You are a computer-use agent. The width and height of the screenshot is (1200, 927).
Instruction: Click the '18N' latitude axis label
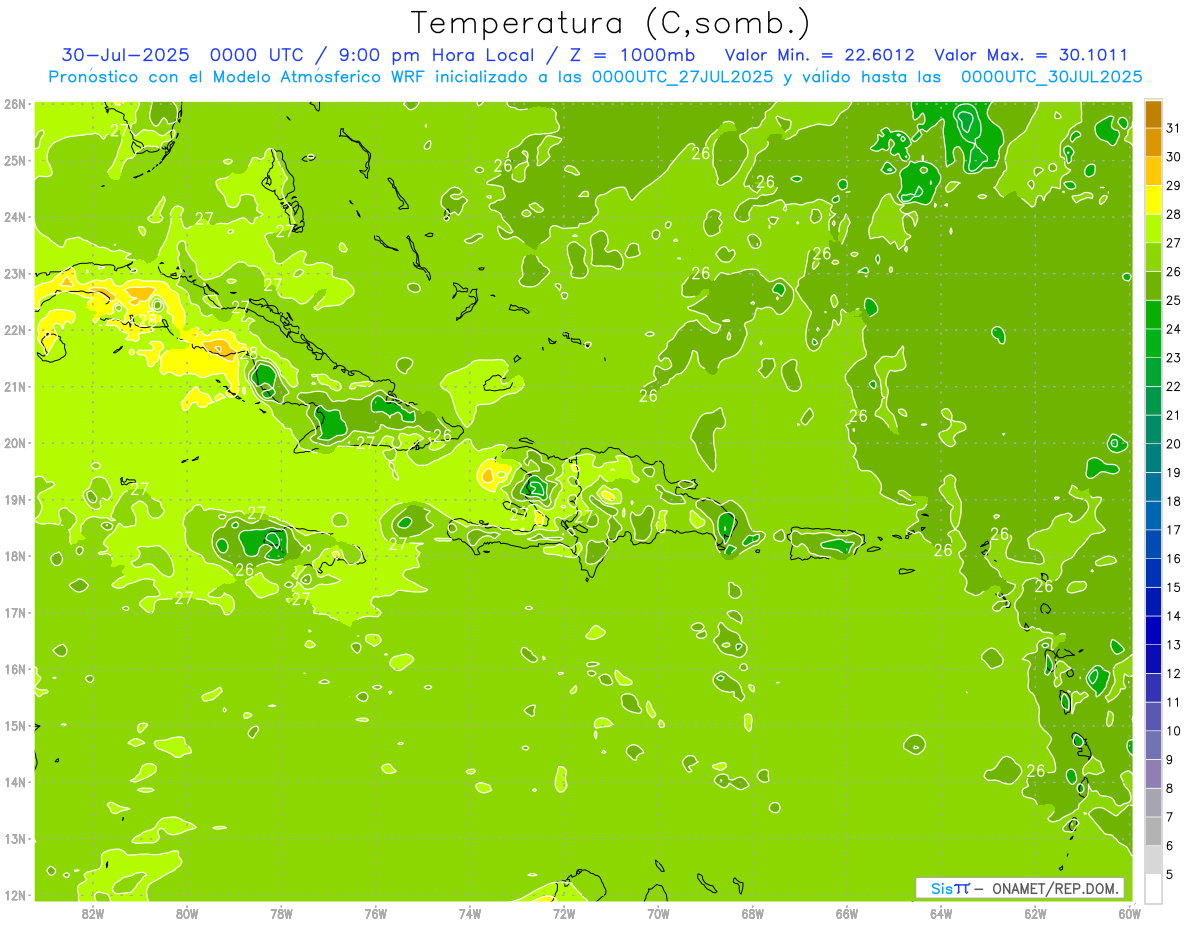point(16,556)
